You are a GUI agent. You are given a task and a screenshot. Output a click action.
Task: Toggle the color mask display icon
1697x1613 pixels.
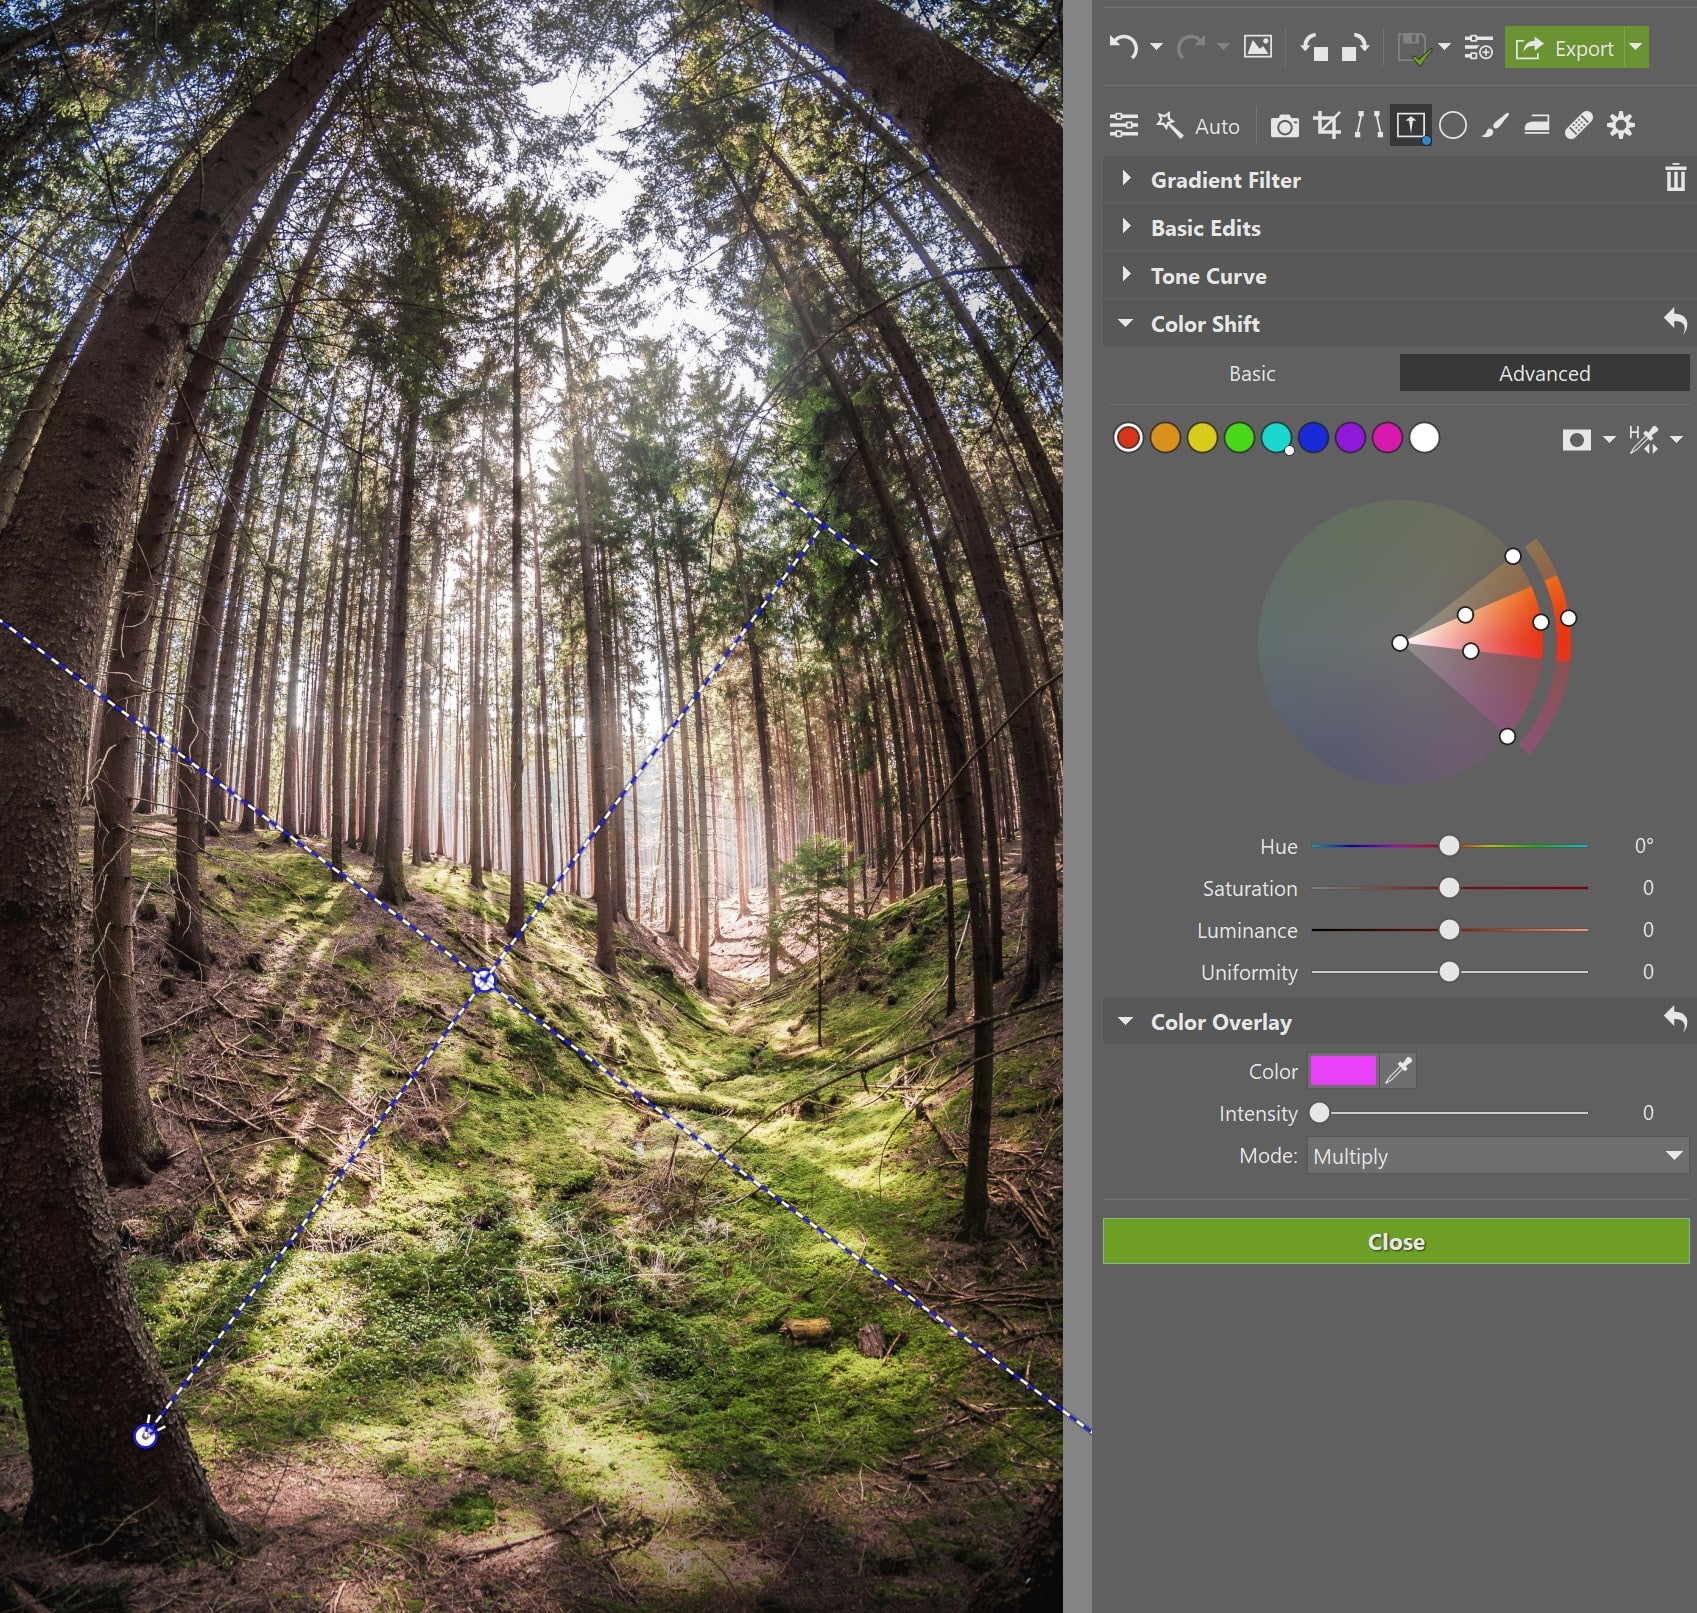pos(1577,439)
